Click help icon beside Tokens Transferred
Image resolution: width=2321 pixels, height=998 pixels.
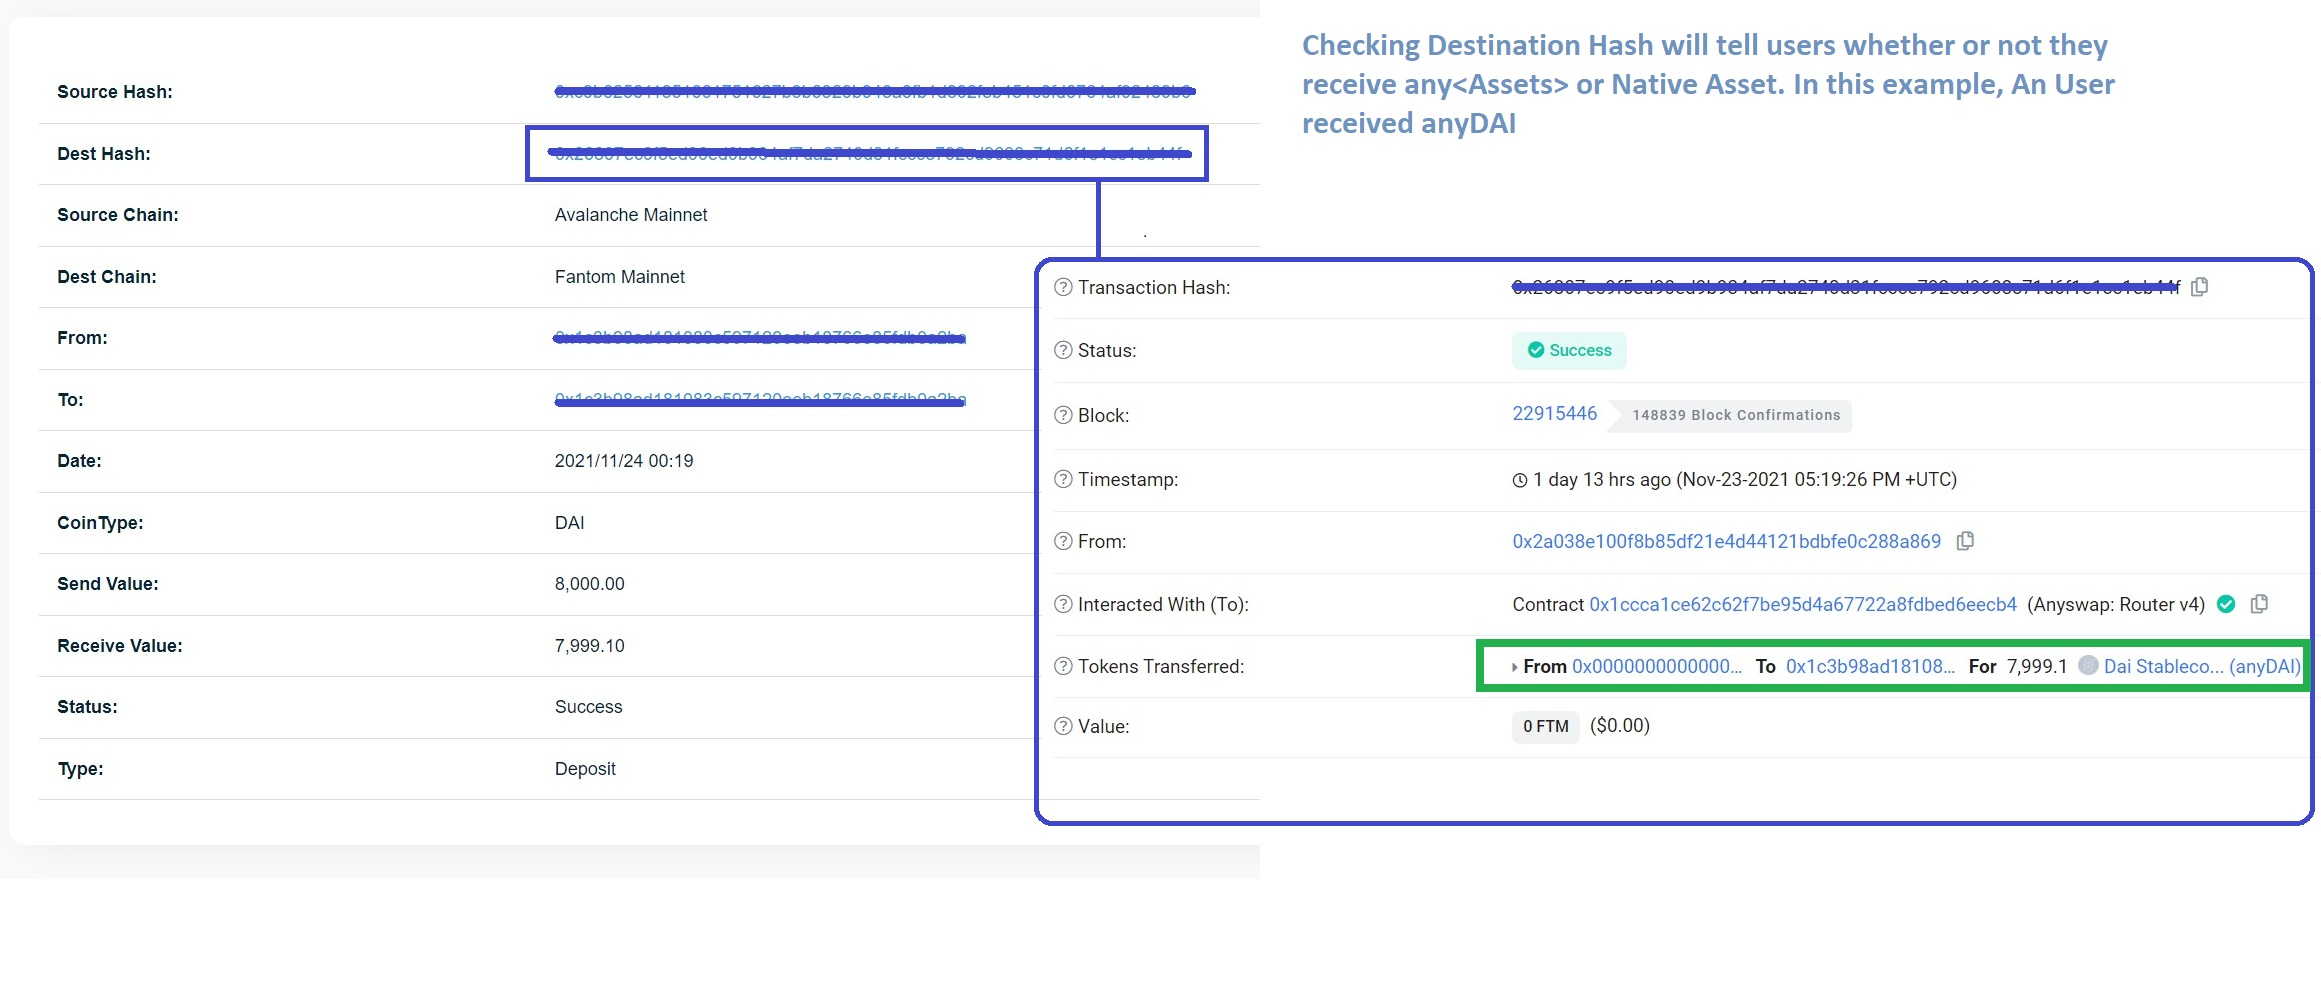[1063, 666]
